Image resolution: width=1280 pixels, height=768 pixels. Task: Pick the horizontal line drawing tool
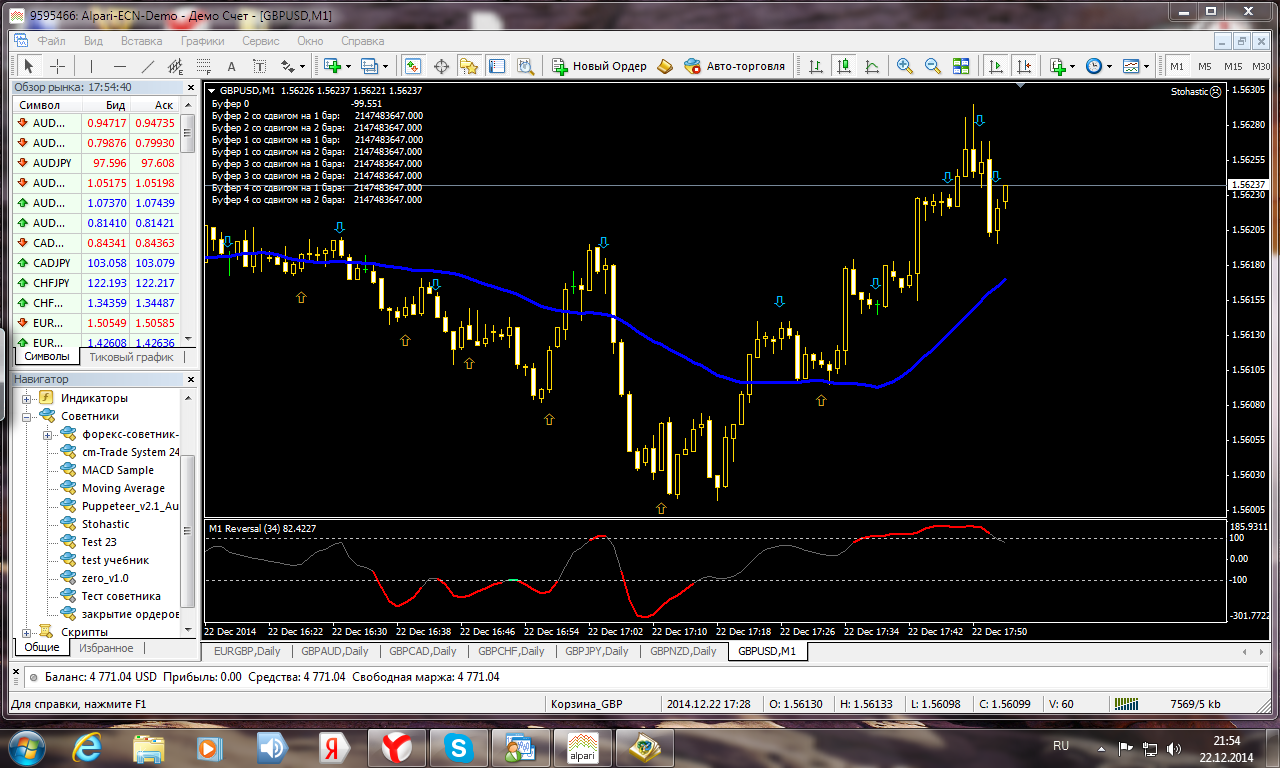pos(120,66)
